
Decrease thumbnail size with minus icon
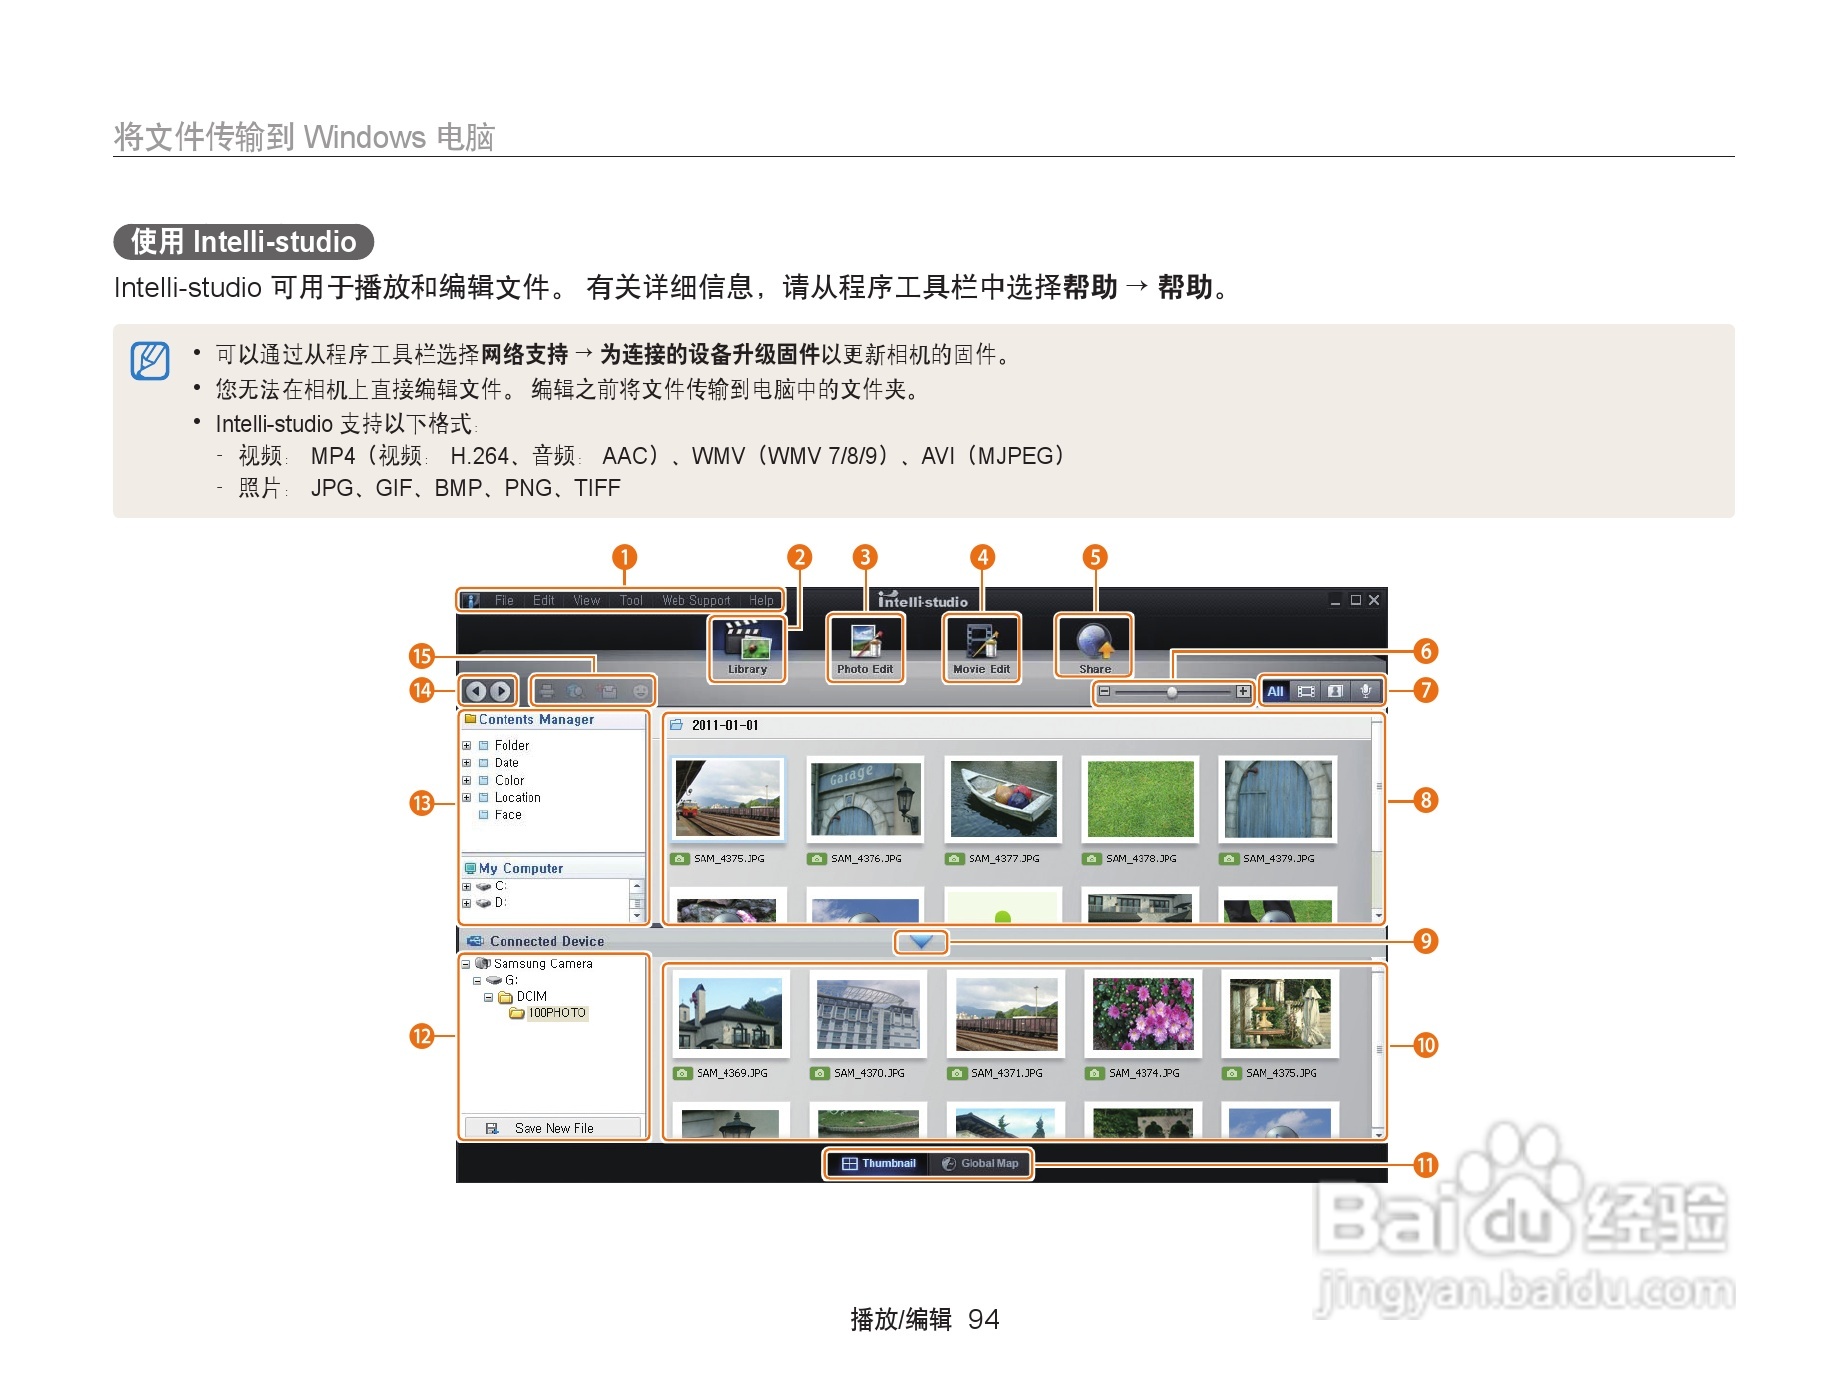coord(1104,691)
